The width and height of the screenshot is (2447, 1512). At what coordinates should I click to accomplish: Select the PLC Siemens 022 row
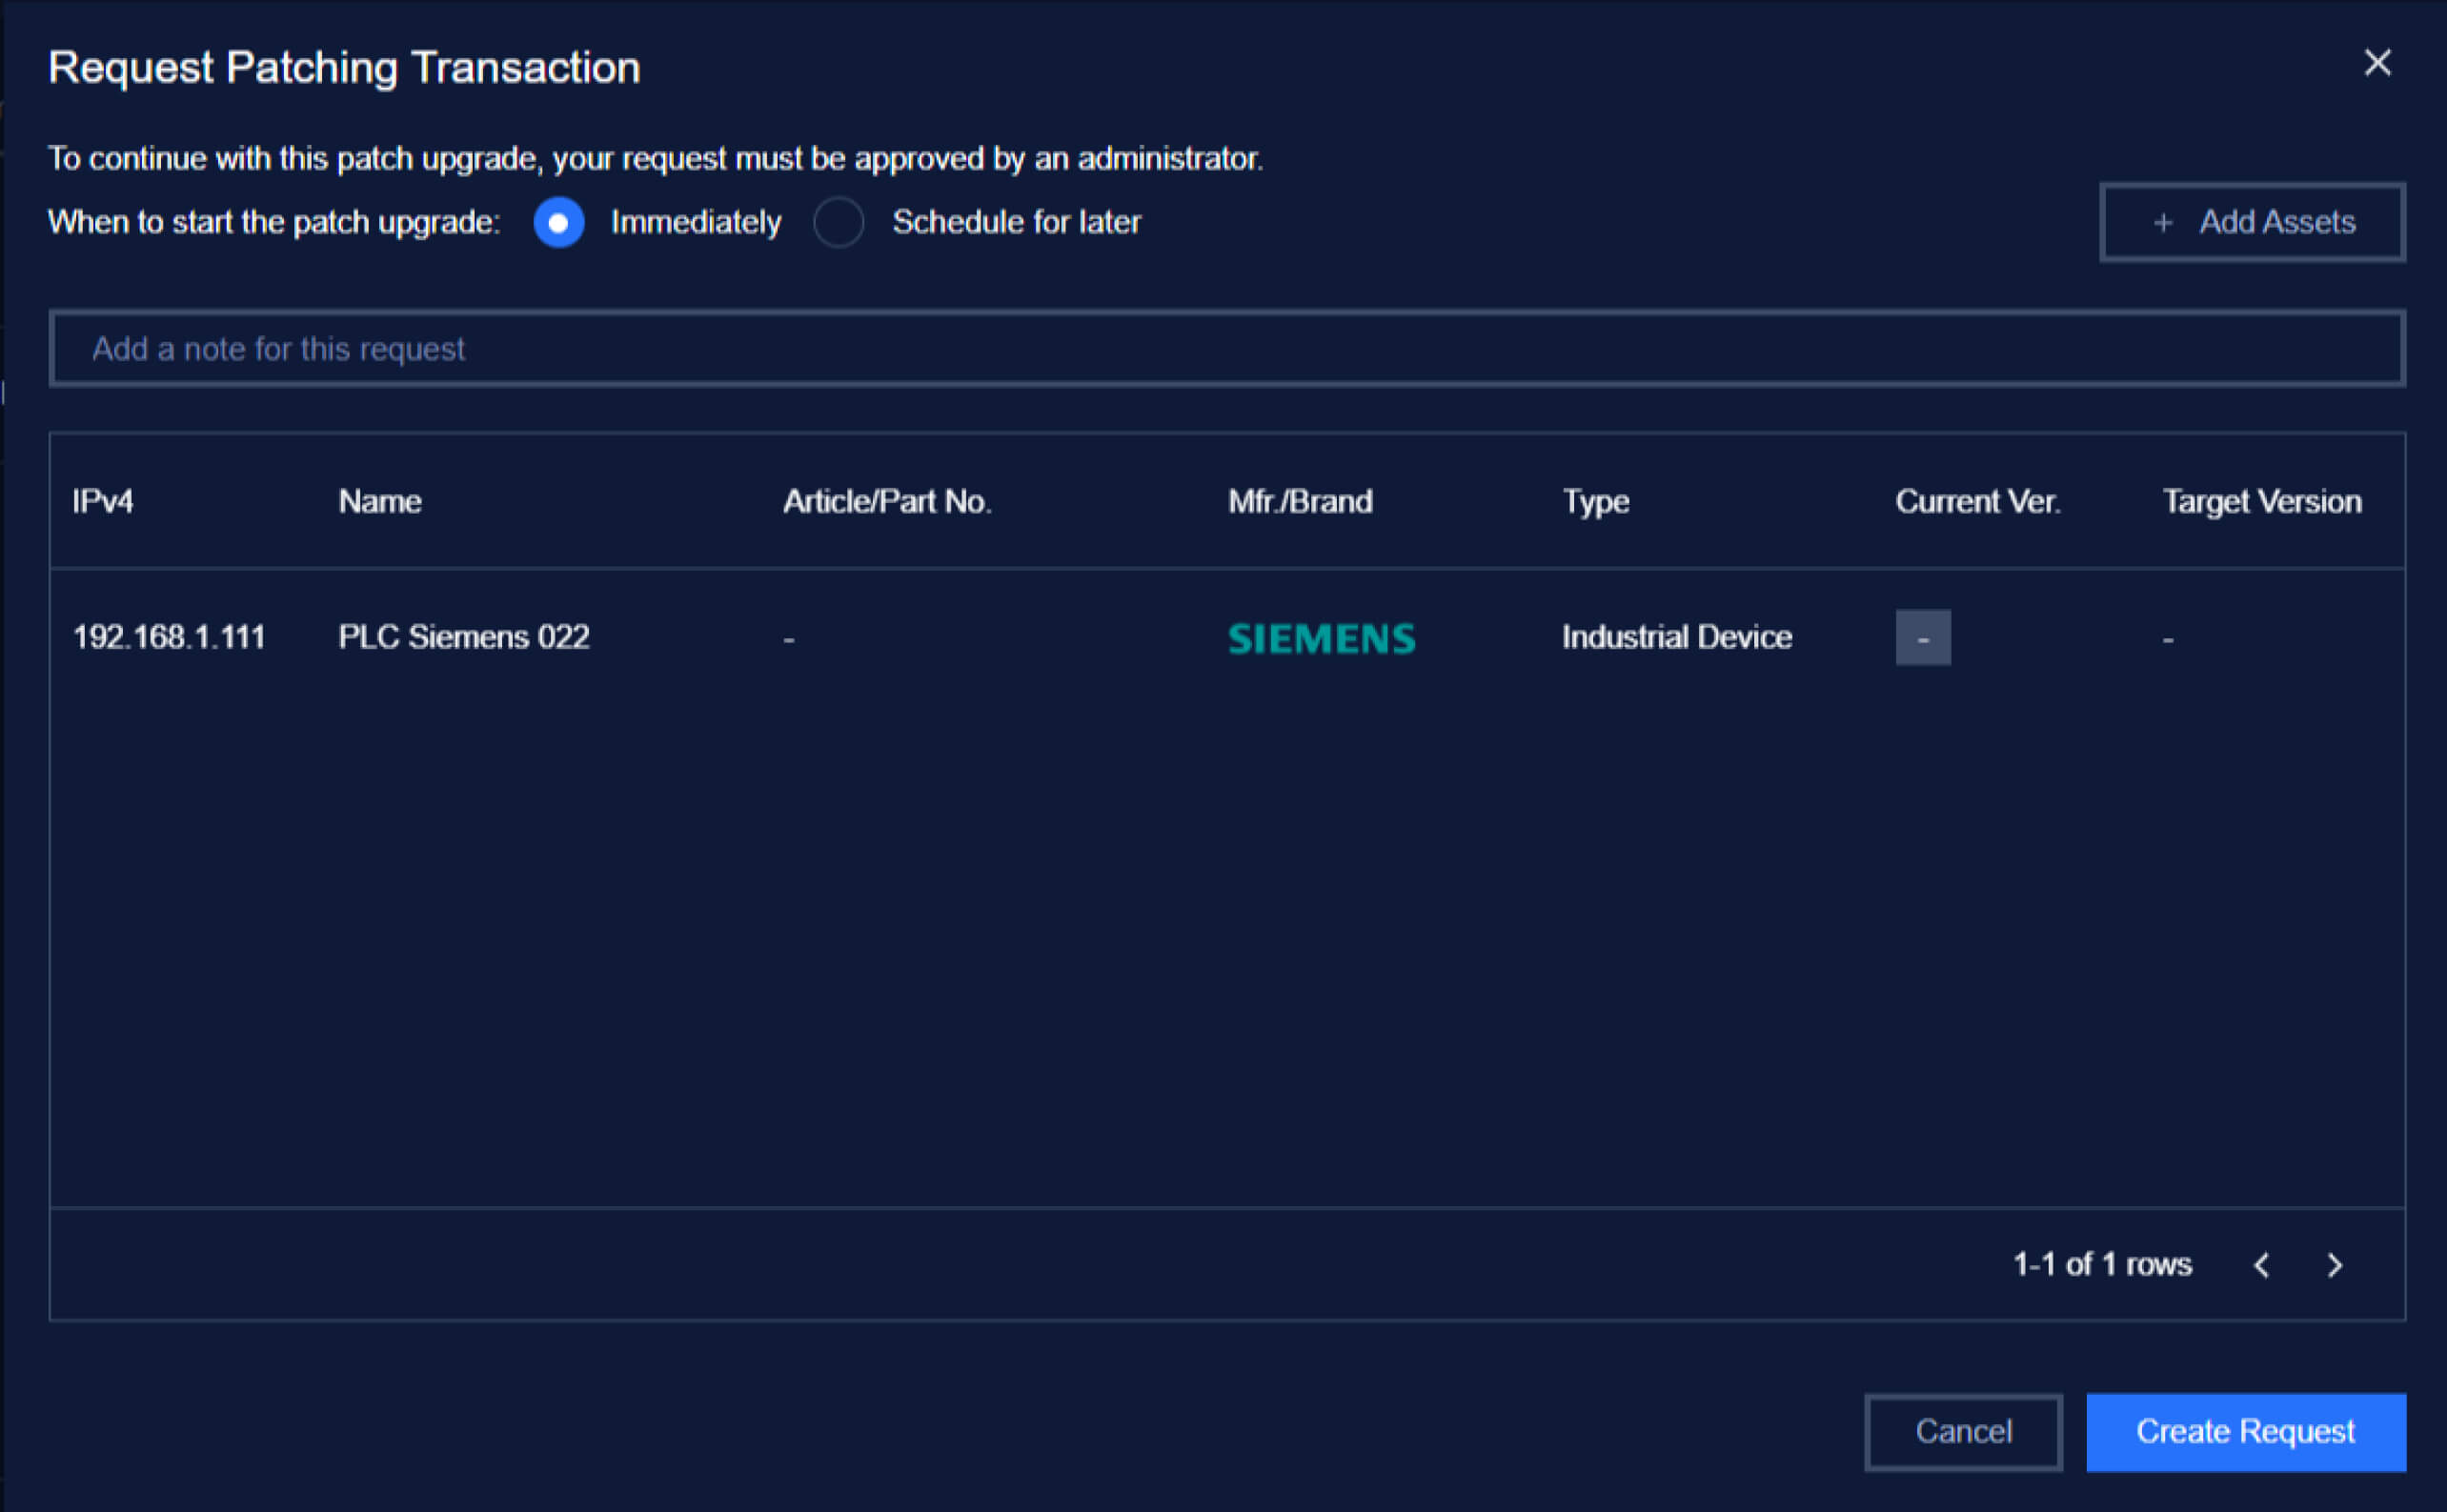[x=464, y=637]
